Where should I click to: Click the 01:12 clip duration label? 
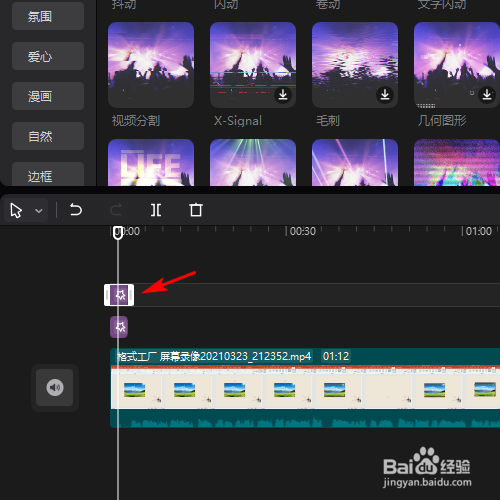click(336, 356)
